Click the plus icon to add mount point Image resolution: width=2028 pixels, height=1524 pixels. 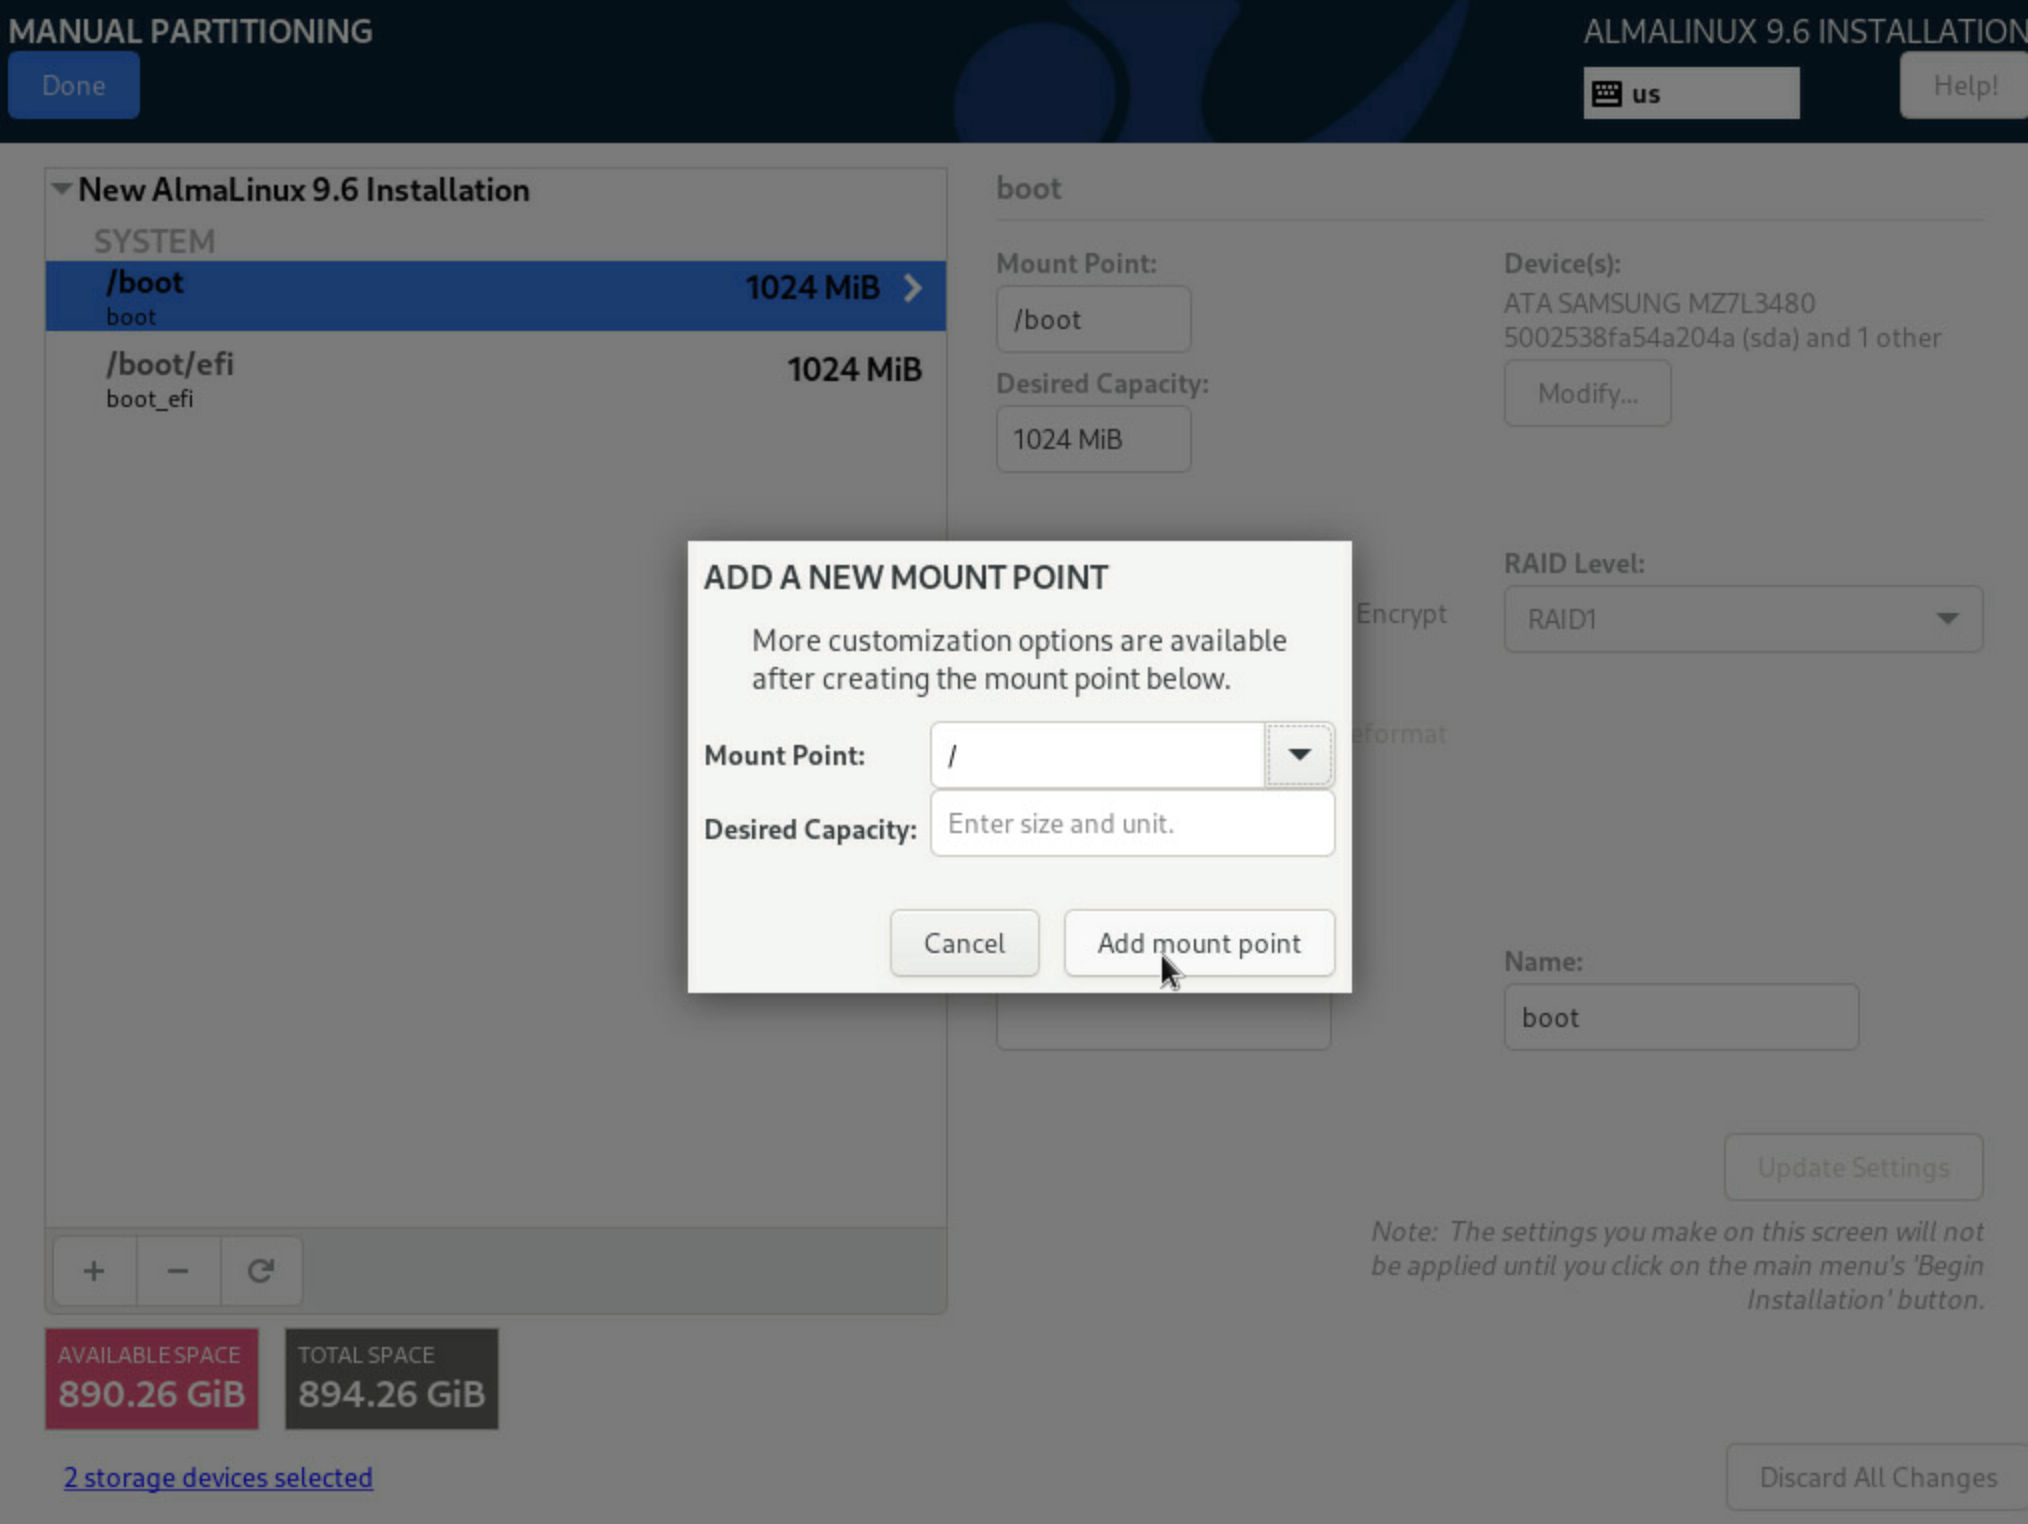[x=94, y=1271]
